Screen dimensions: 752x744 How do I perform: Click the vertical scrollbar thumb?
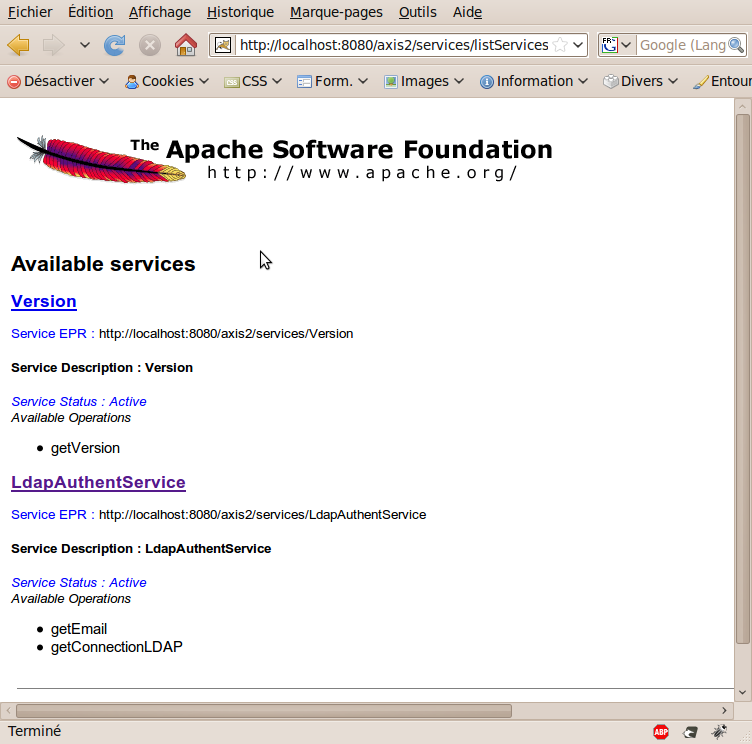[742, 379]
